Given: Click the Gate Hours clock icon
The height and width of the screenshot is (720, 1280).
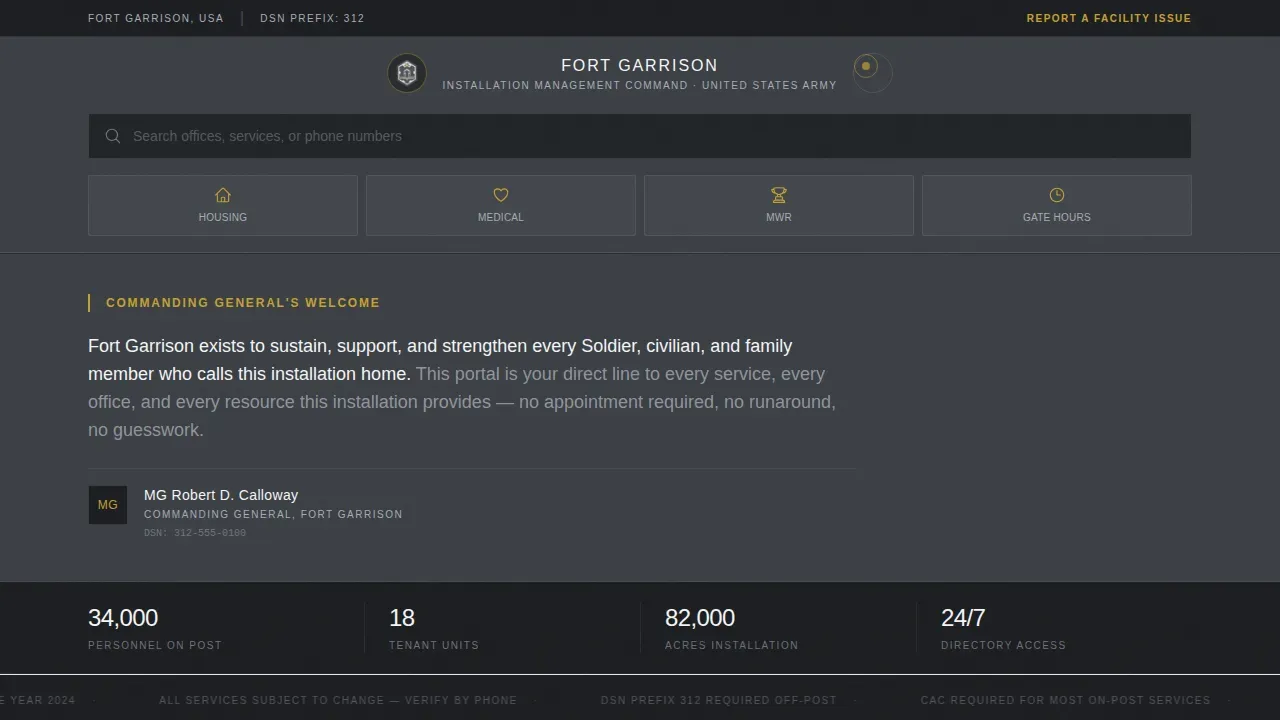Looking at the screenshot, I should [x=1057, y=195].
